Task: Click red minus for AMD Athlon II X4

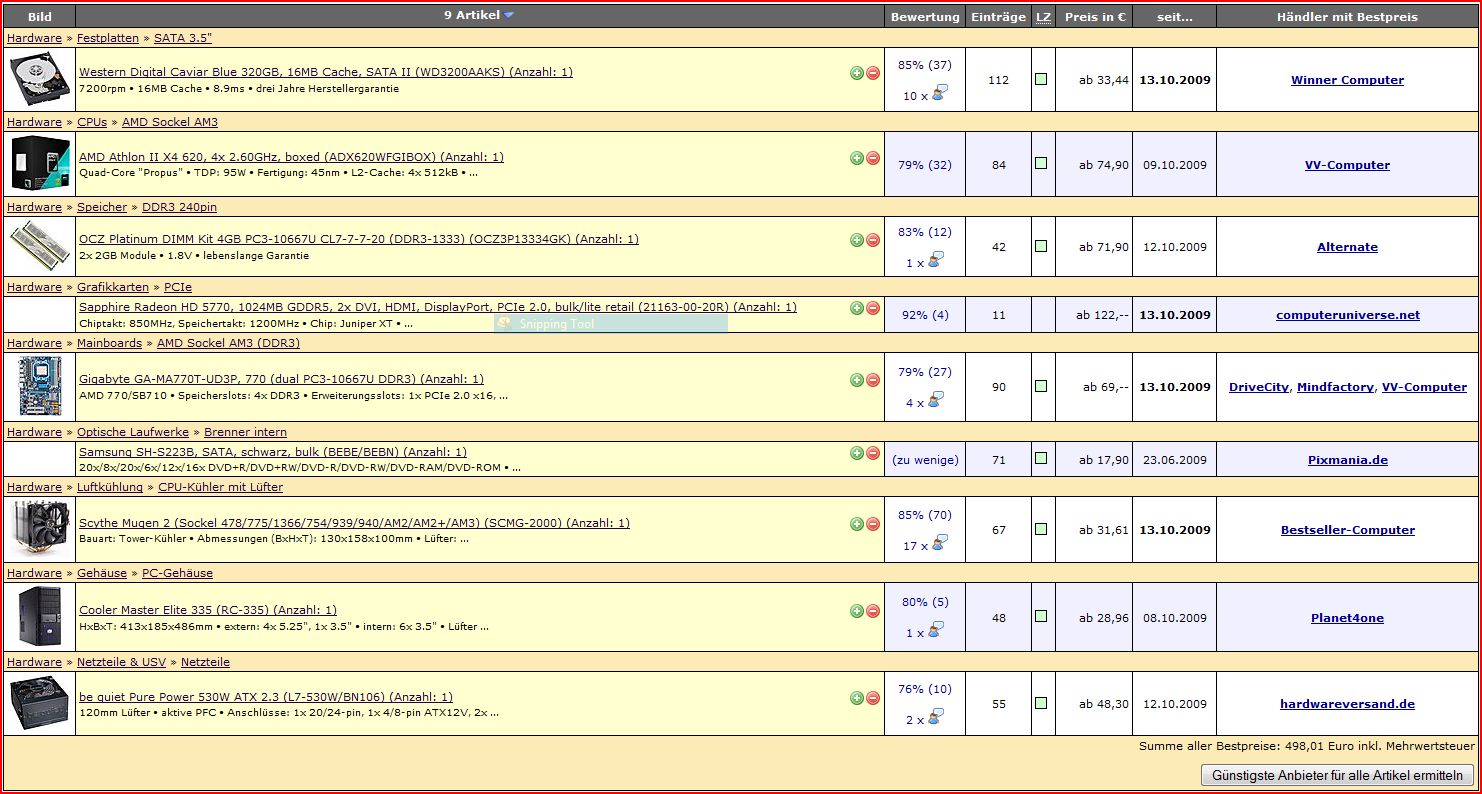Action: click(x=873, y=158)
